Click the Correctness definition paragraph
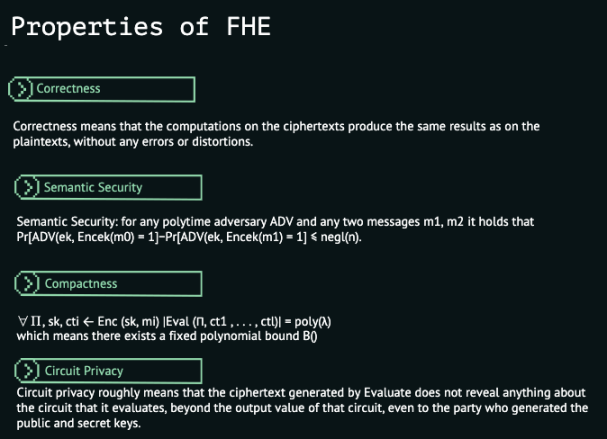 point(276,134)
